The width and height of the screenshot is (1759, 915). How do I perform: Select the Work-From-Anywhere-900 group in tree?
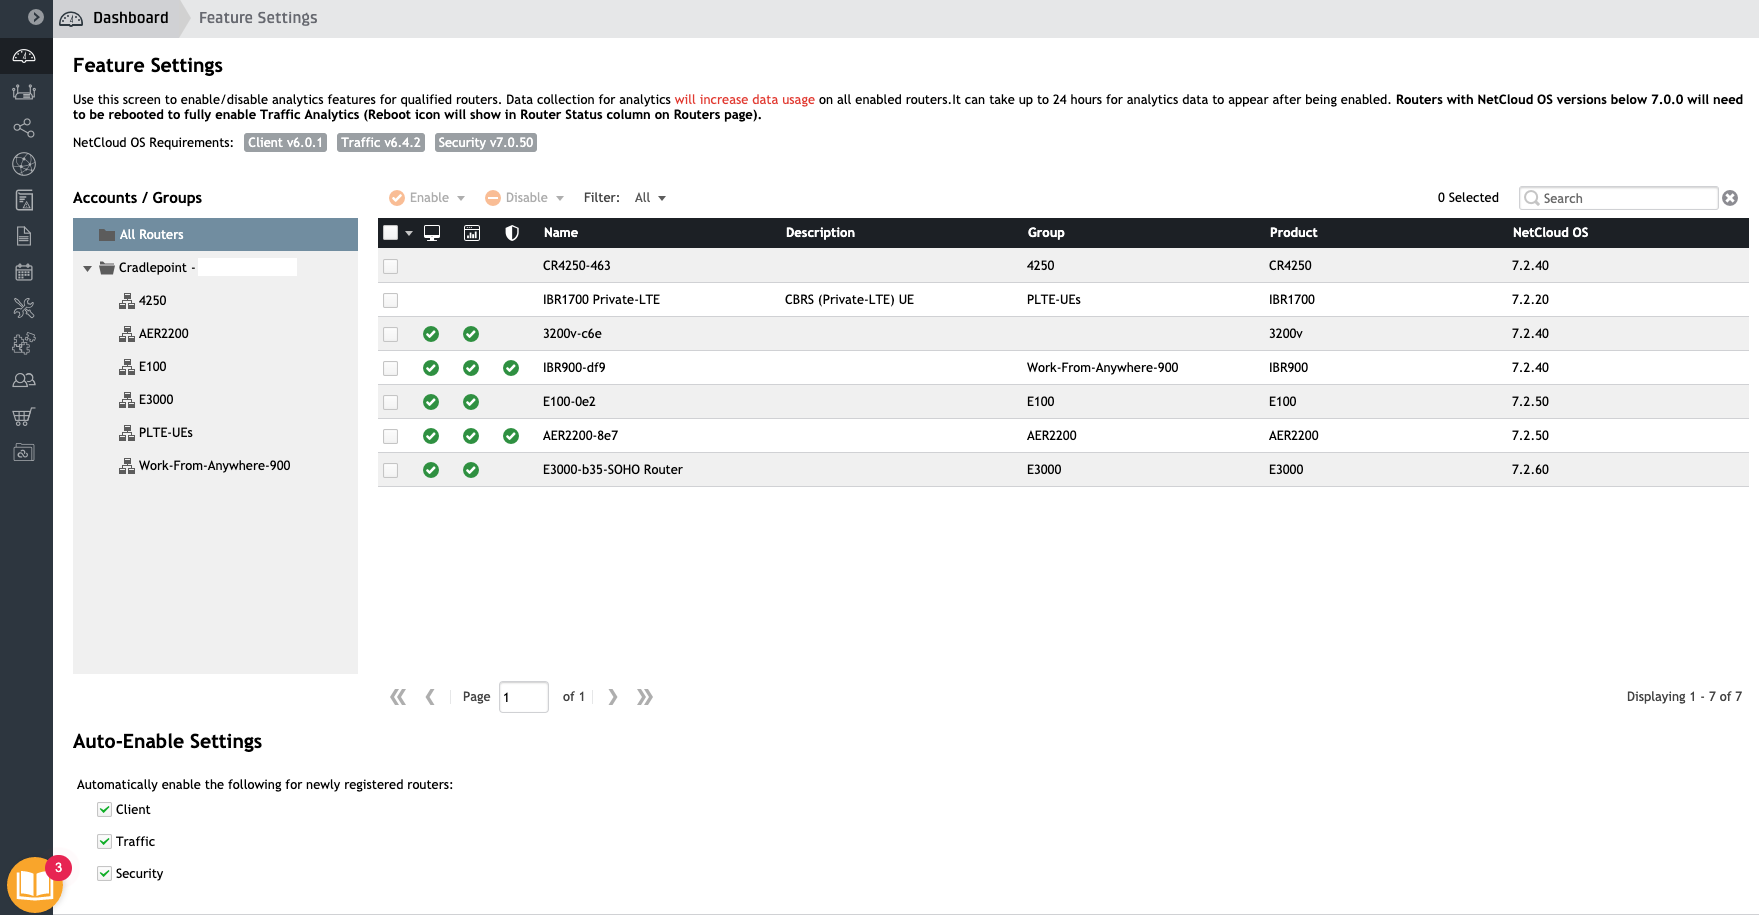pyautogui.click(x=214, y=466)
